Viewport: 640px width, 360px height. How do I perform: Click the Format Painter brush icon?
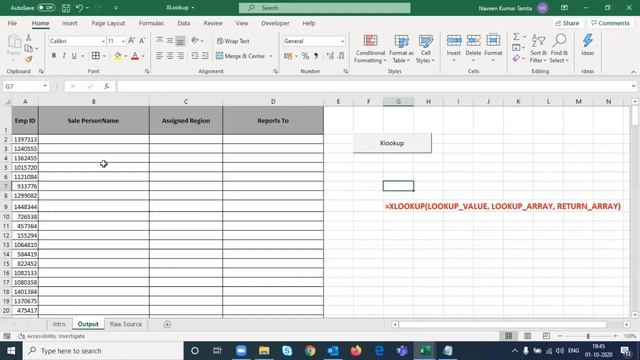[29, 60]
